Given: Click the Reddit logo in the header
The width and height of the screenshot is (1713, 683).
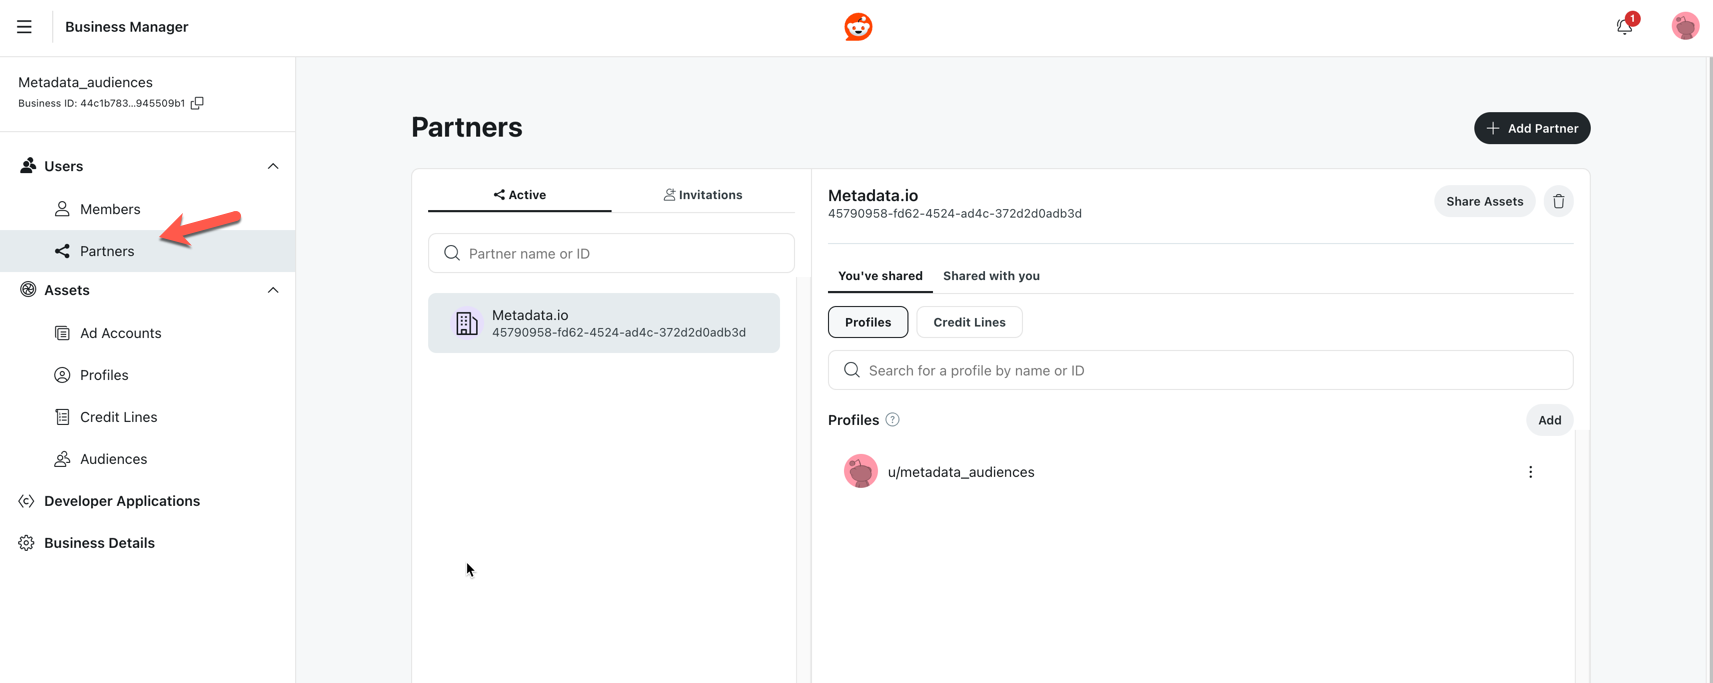Looking at the screenshot, I should 858,27.
